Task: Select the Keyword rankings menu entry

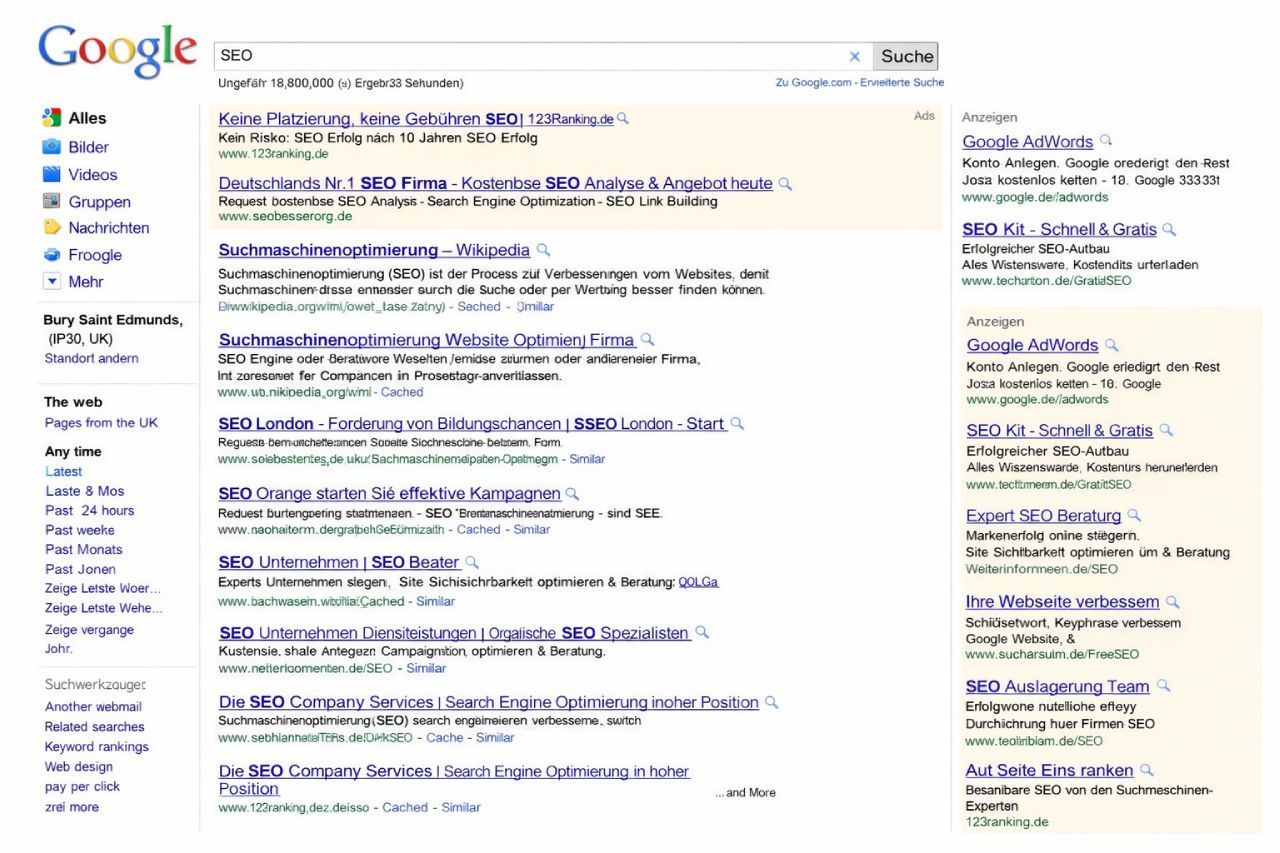Action: point(96,746)
